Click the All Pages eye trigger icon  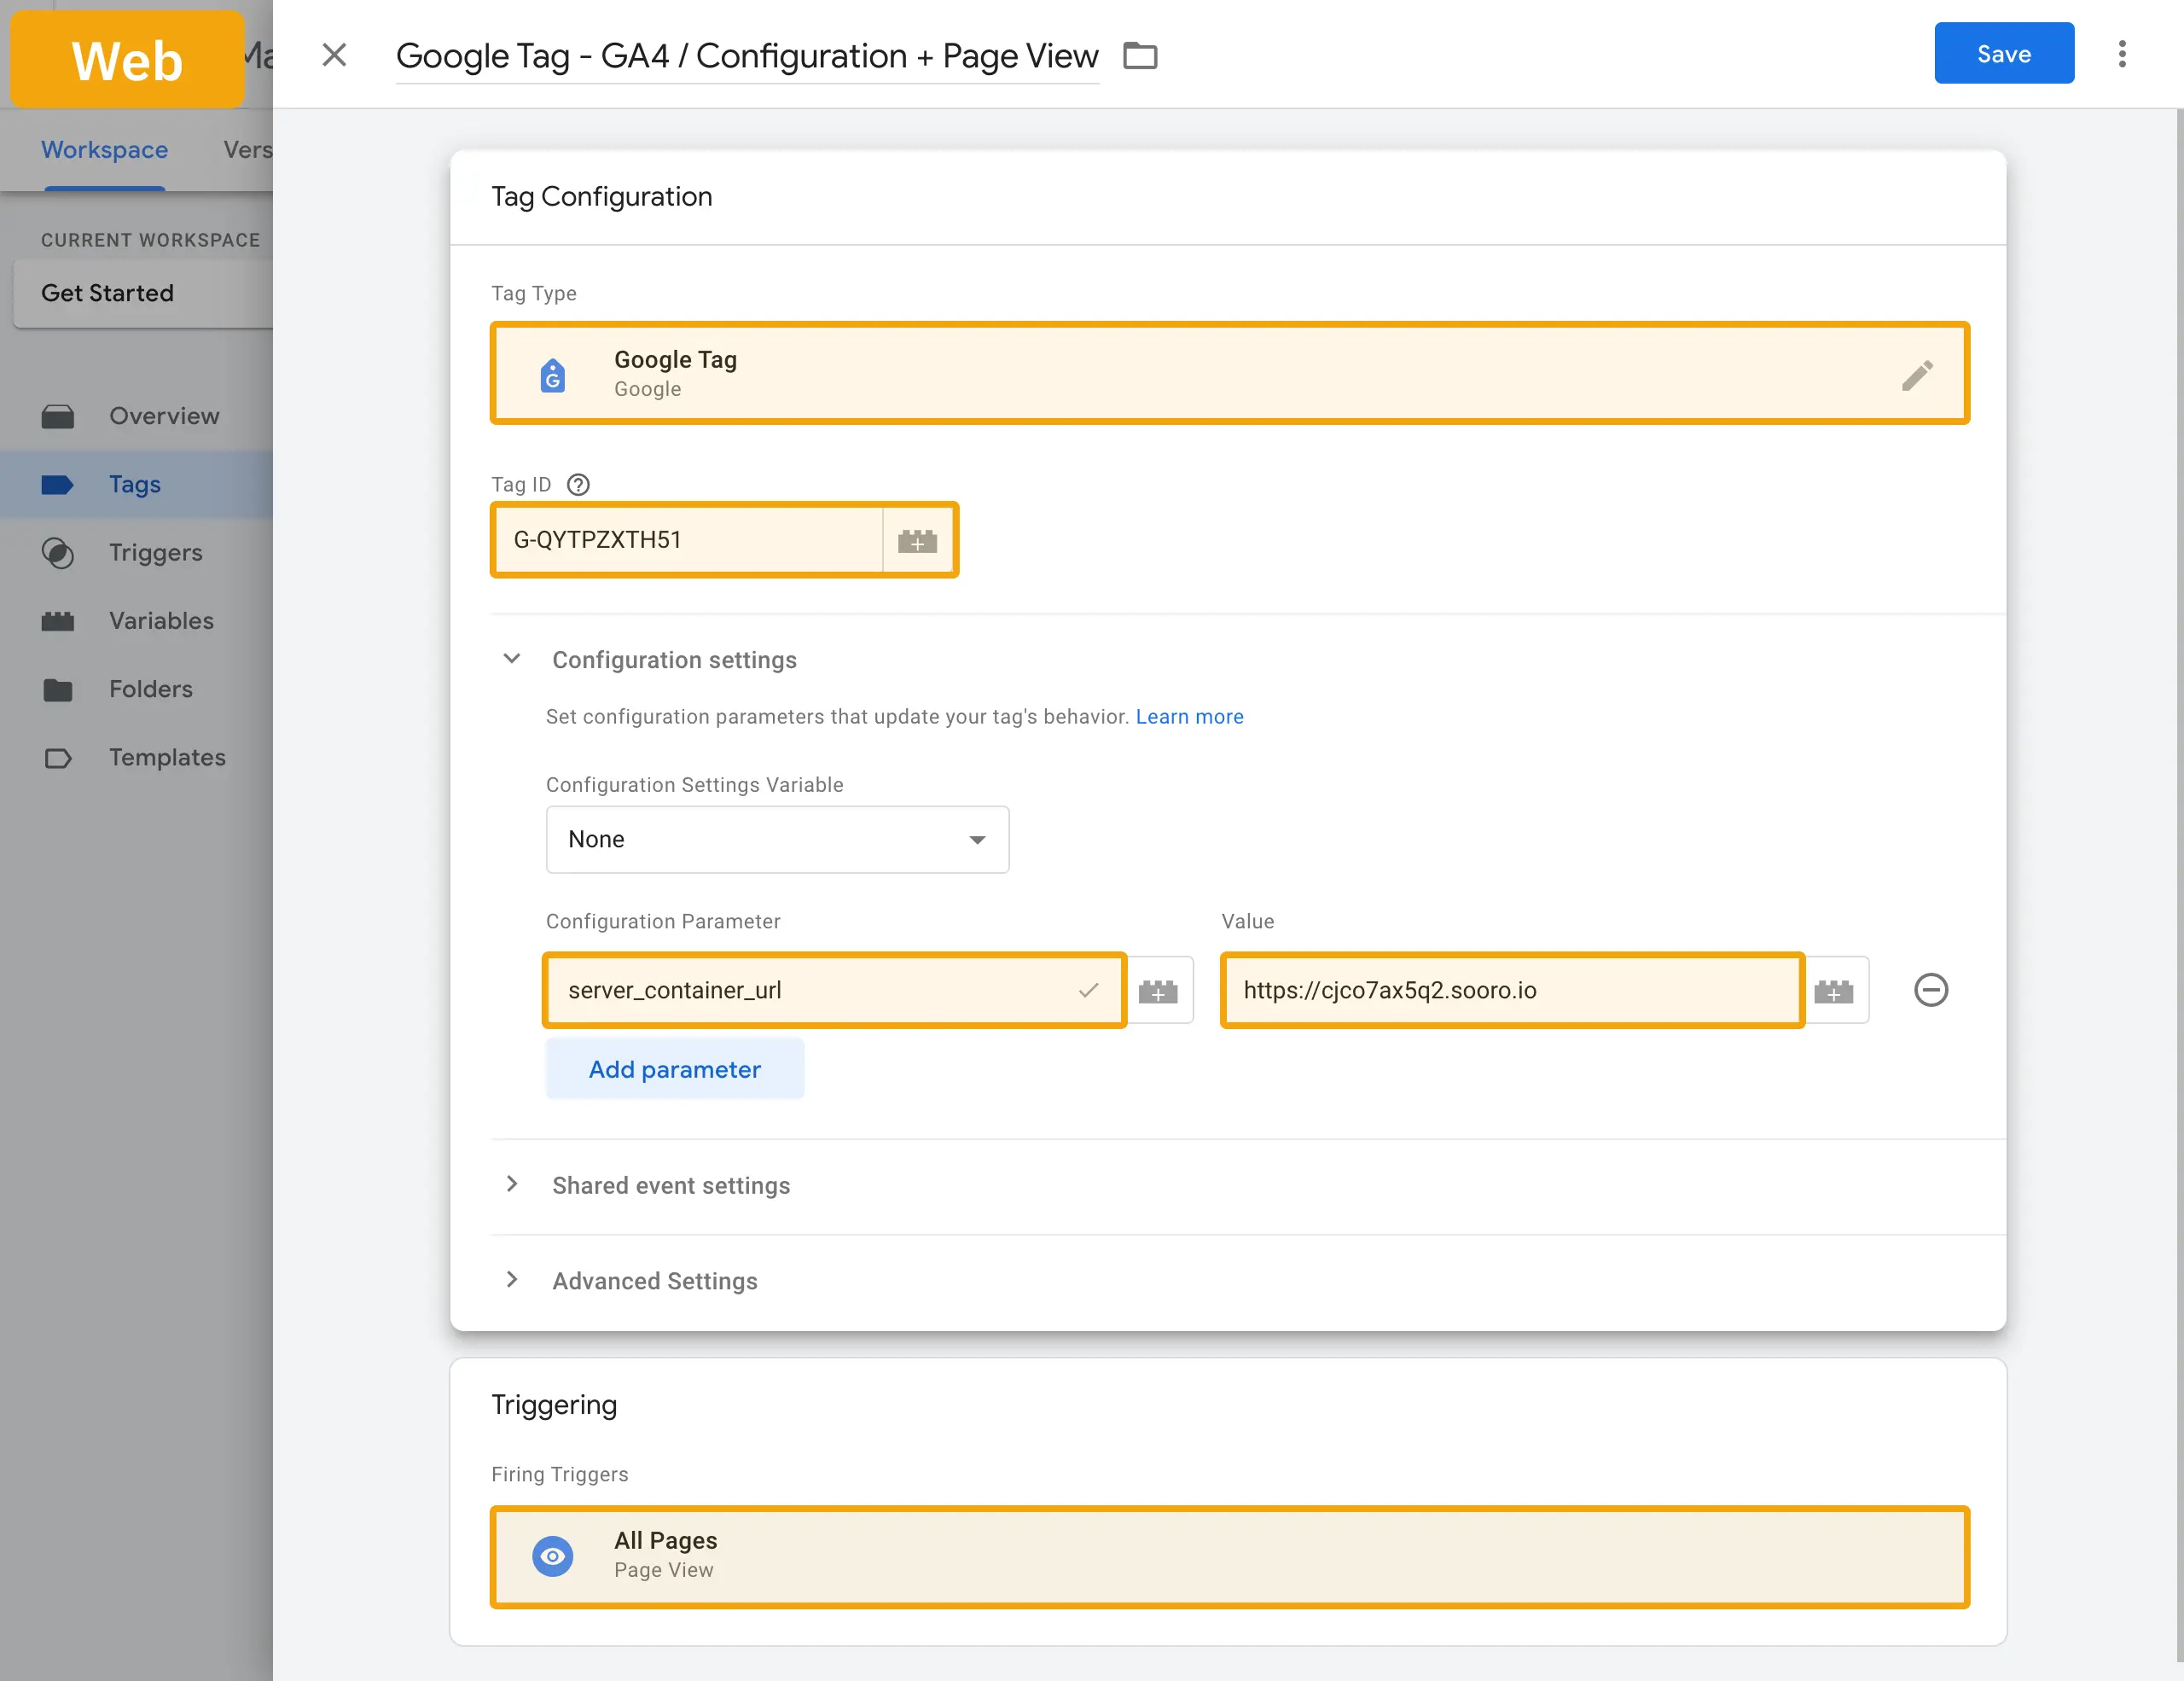pos(552,1556)
